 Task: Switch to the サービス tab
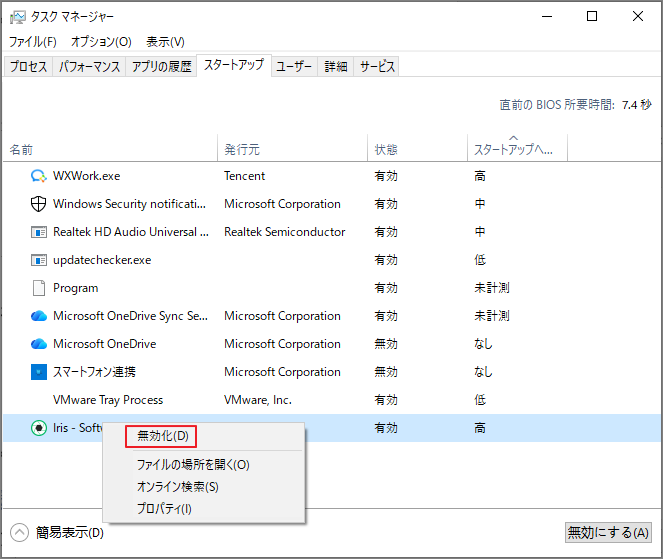pos(377,66)
